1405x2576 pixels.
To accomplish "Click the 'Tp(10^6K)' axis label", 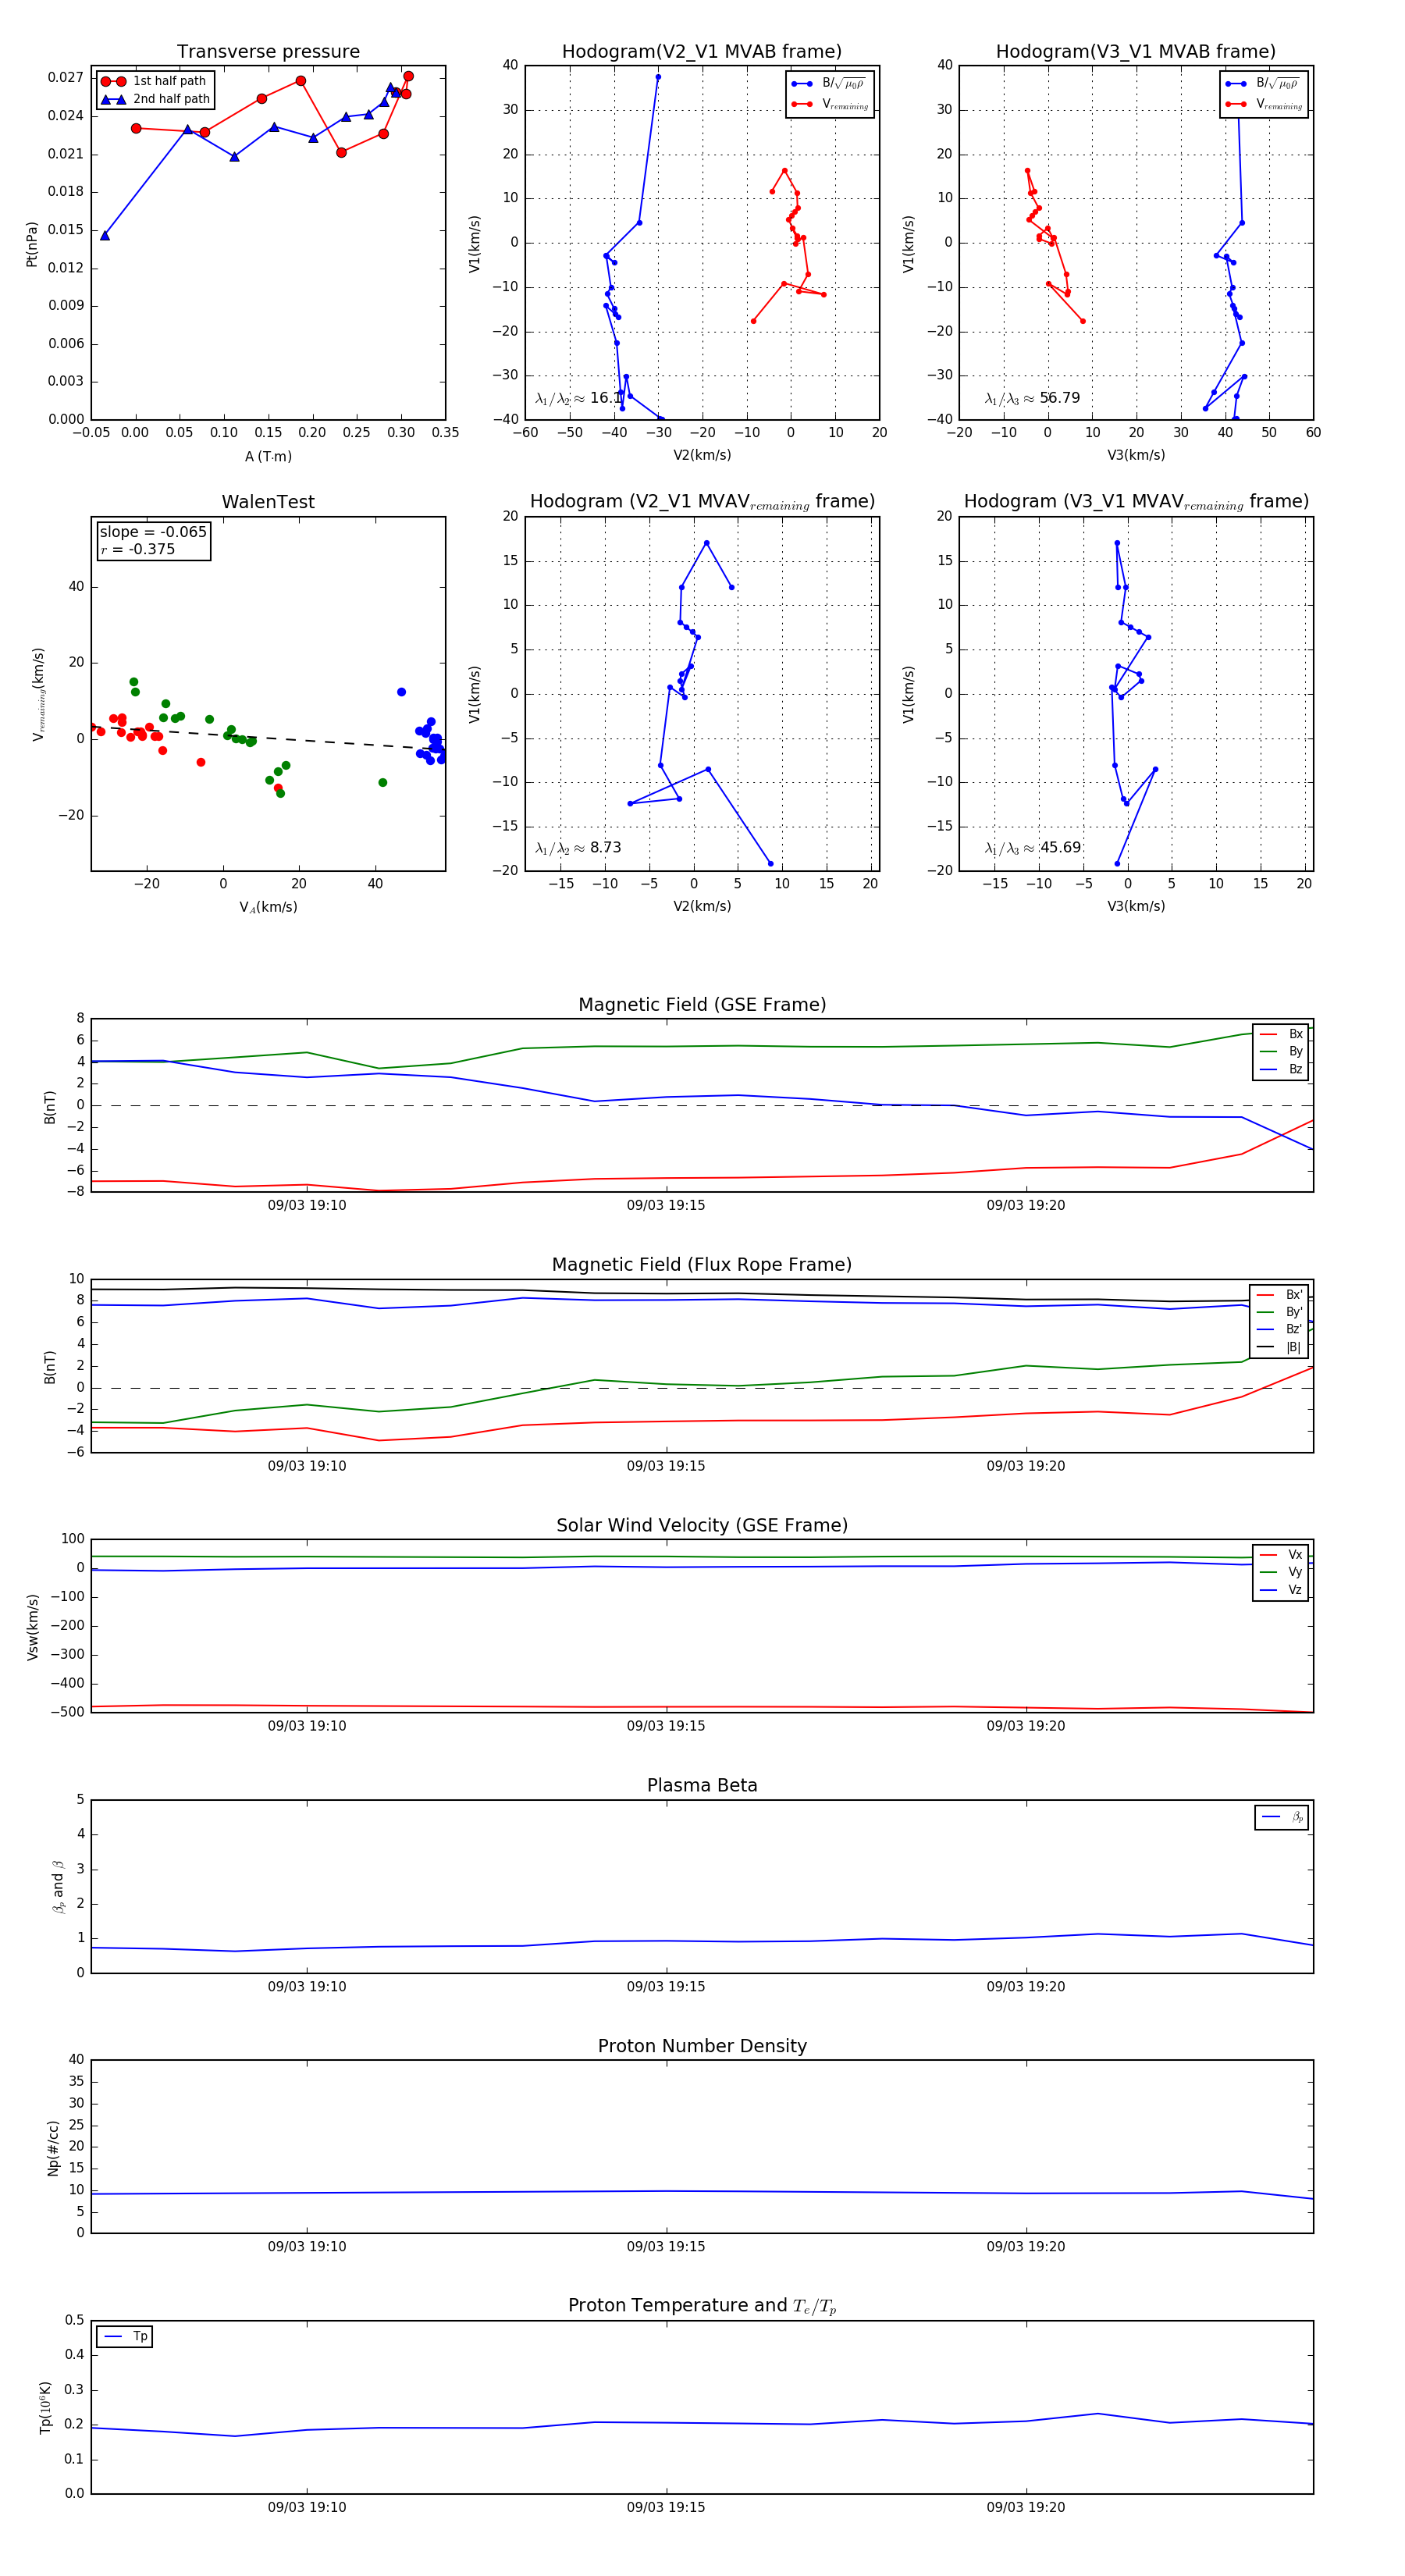I will (45, 2407).
